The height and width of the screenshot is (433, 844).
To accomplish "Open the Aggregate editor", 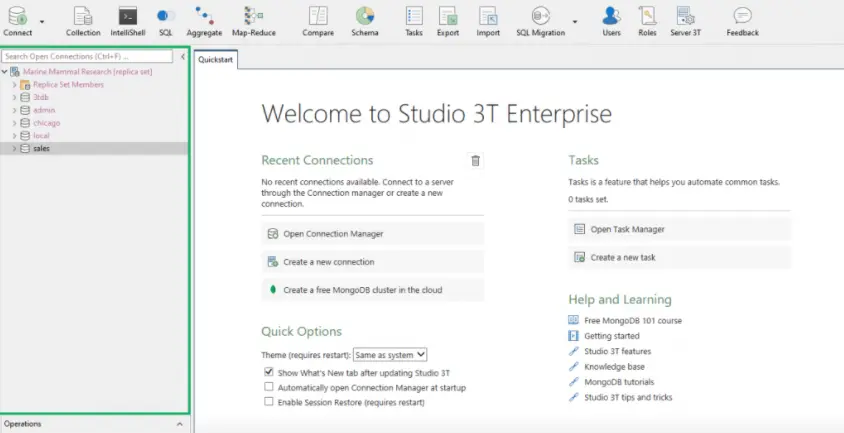I will coord(204,21).
